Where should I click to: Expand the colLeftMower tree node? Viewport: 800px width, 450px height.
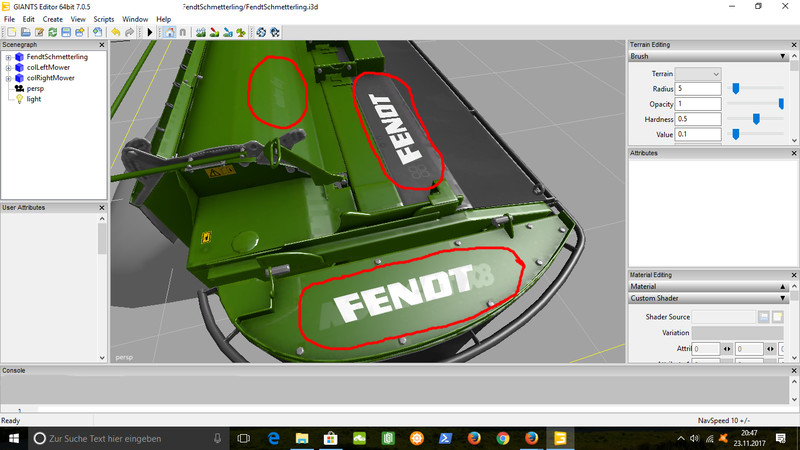(x=8, y=67)
